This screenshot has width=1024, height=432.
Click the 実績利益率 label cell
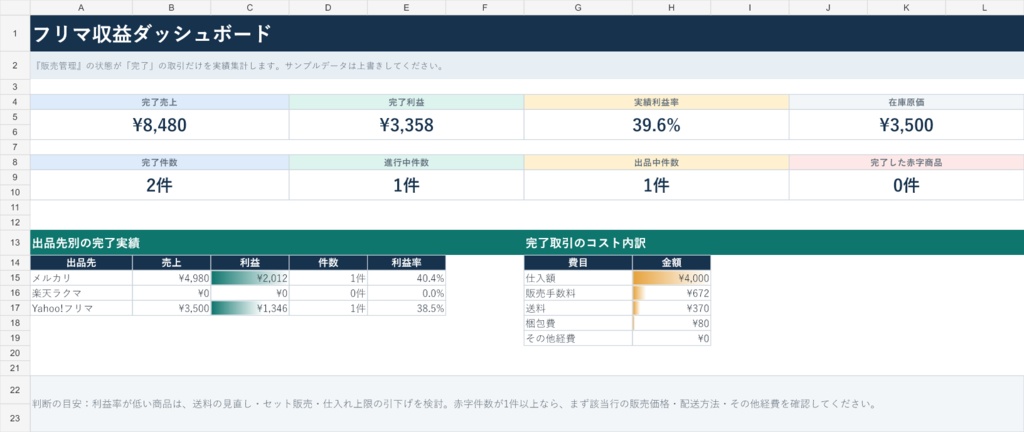656,102
